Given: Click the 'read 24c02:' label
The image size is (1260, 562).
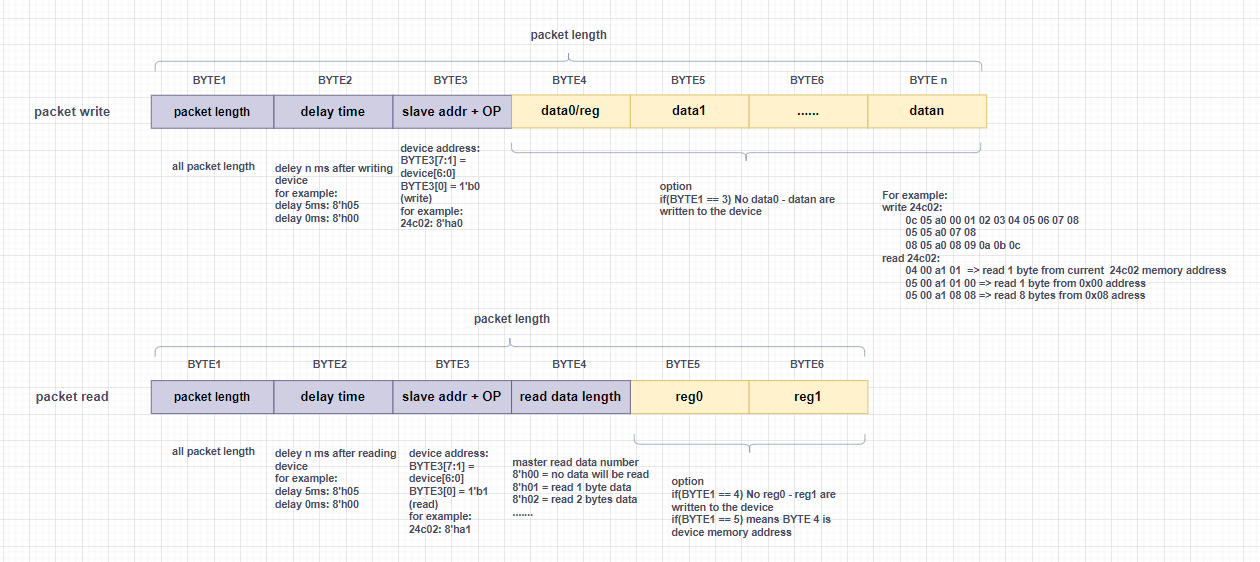Looking at the screenshot, I should 912,258.
